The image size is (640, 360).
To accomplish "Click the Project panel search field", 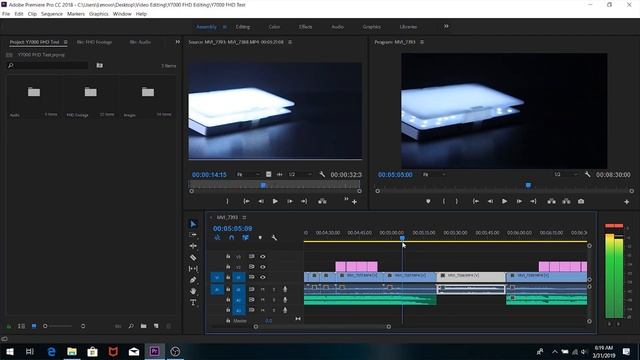I will (x=47, y=65).
